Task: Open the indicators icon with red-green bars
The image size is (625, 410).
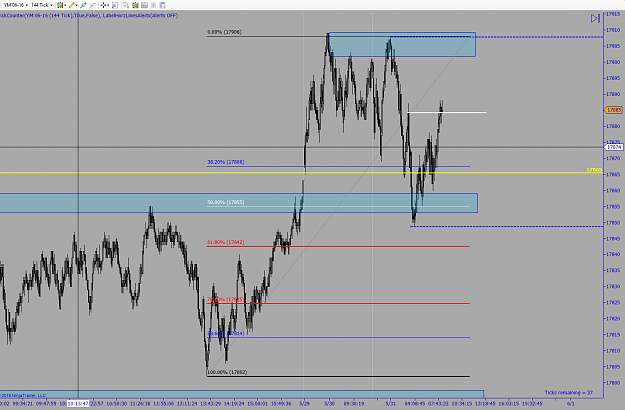Action: 136,5
